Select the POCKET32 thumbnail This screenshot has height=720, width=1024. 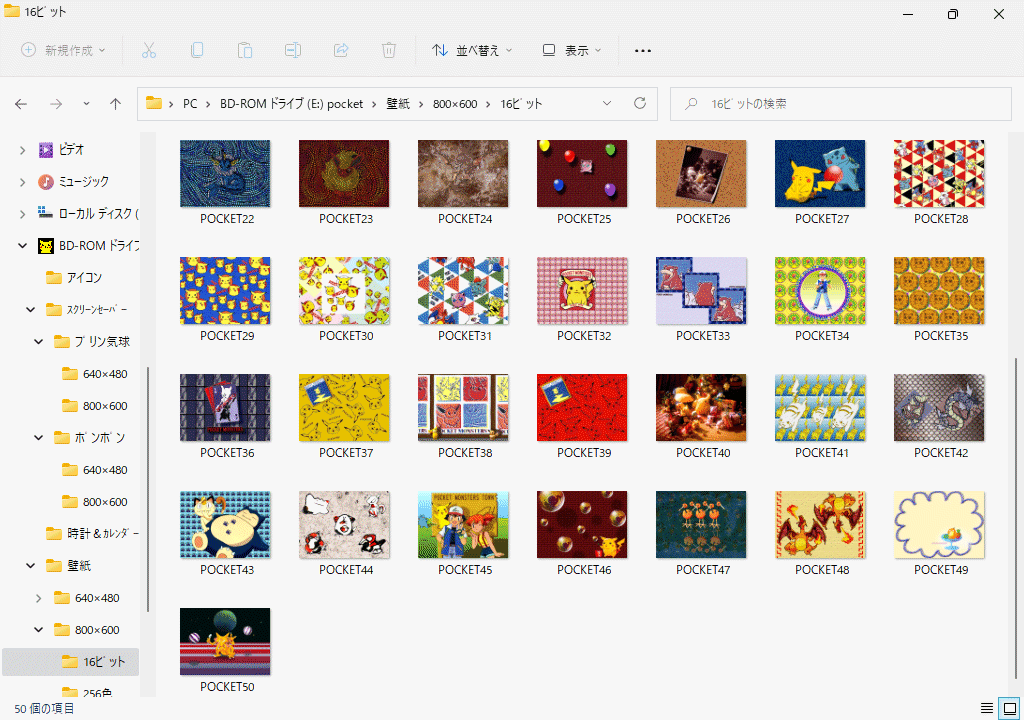pyautogui.click(x=583, y=290)
